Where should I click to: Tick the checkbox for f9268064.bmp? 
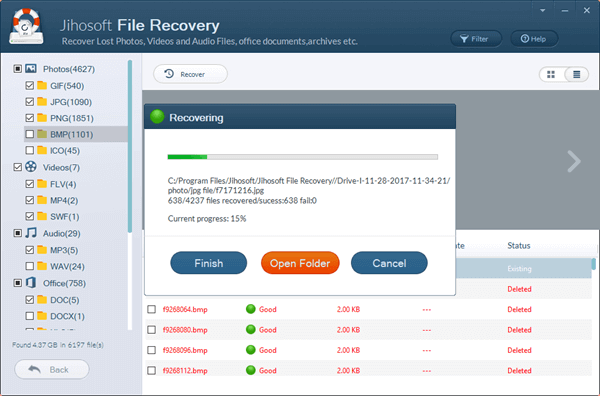coord(152,309)
